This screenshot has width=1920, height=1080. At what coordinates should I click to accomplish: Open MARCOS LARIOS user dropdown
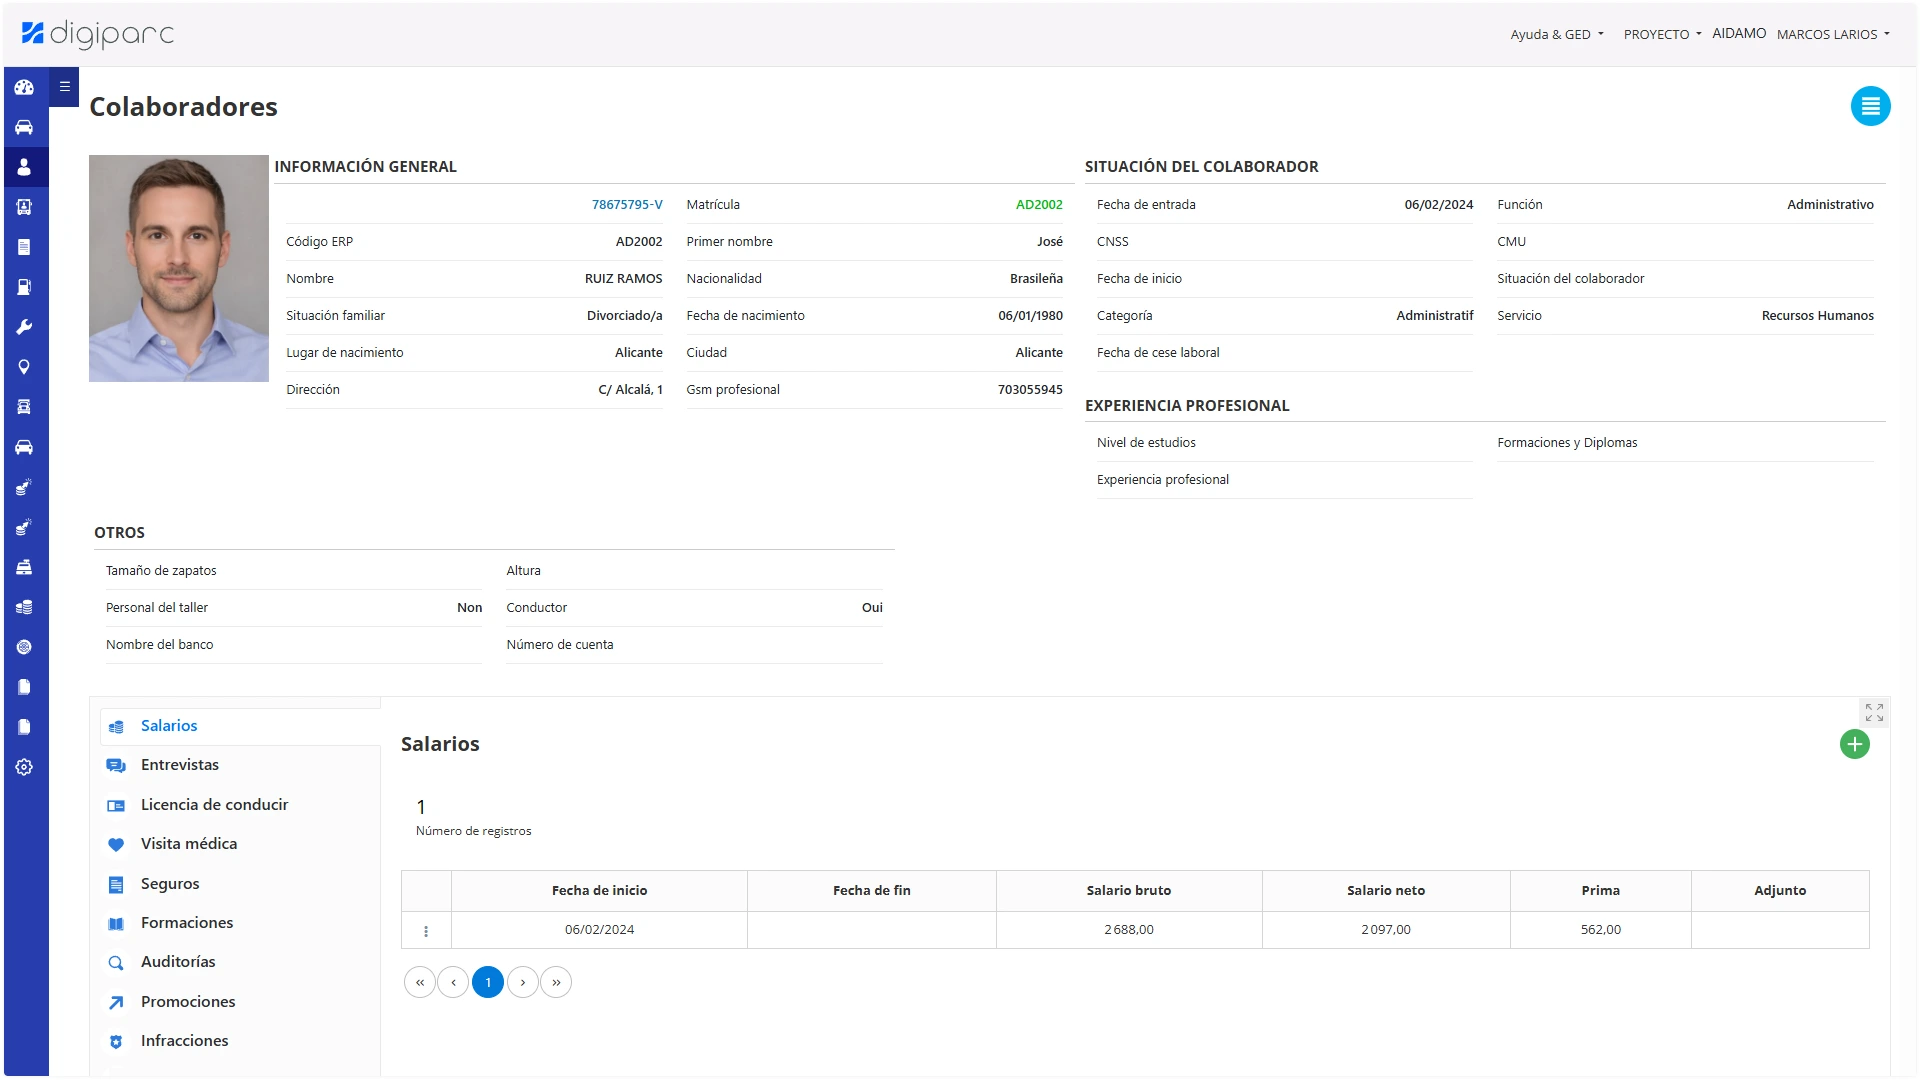(x=1832, y=34)
